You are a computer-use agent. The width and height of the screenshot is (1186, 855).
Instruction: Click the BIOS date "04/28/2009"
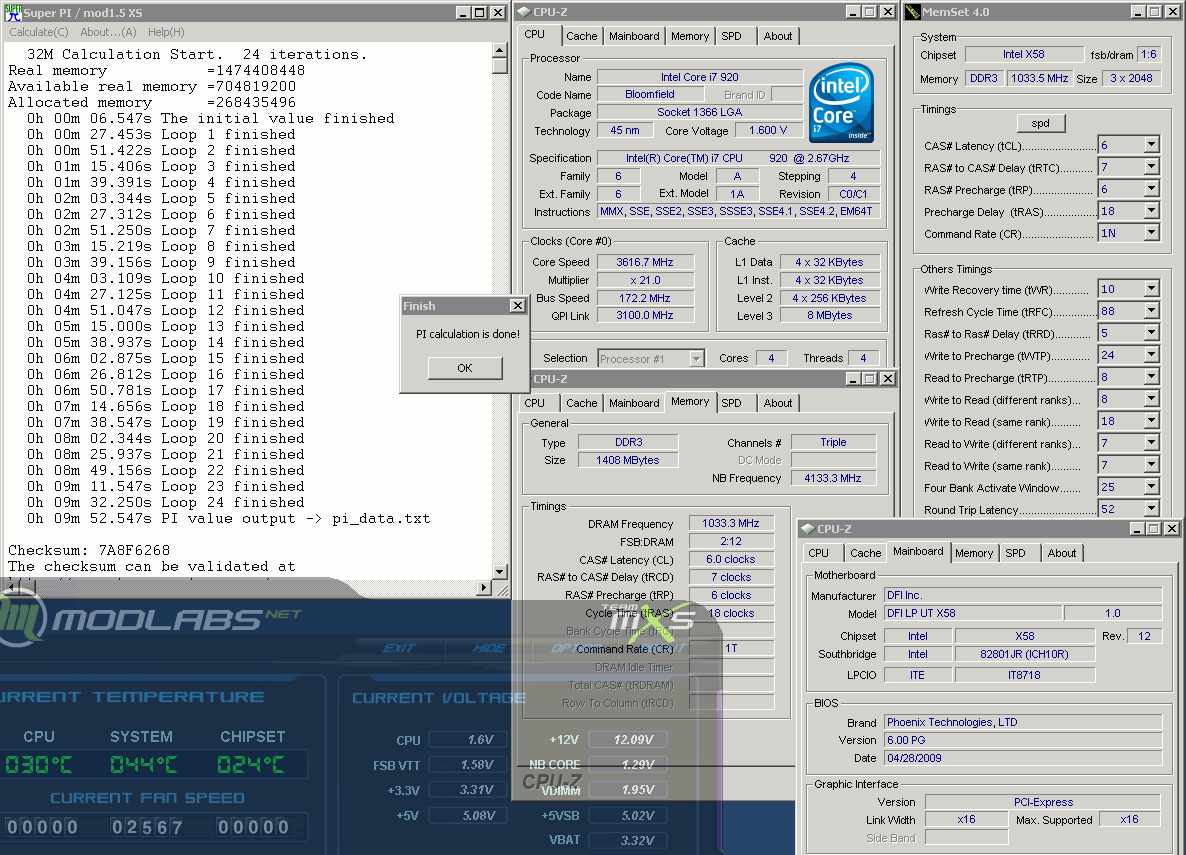pos(1023,757)
